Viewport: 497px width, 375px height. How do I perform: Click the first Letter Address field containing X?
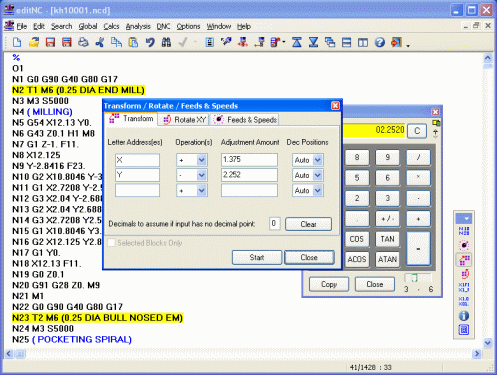(137, 160)
